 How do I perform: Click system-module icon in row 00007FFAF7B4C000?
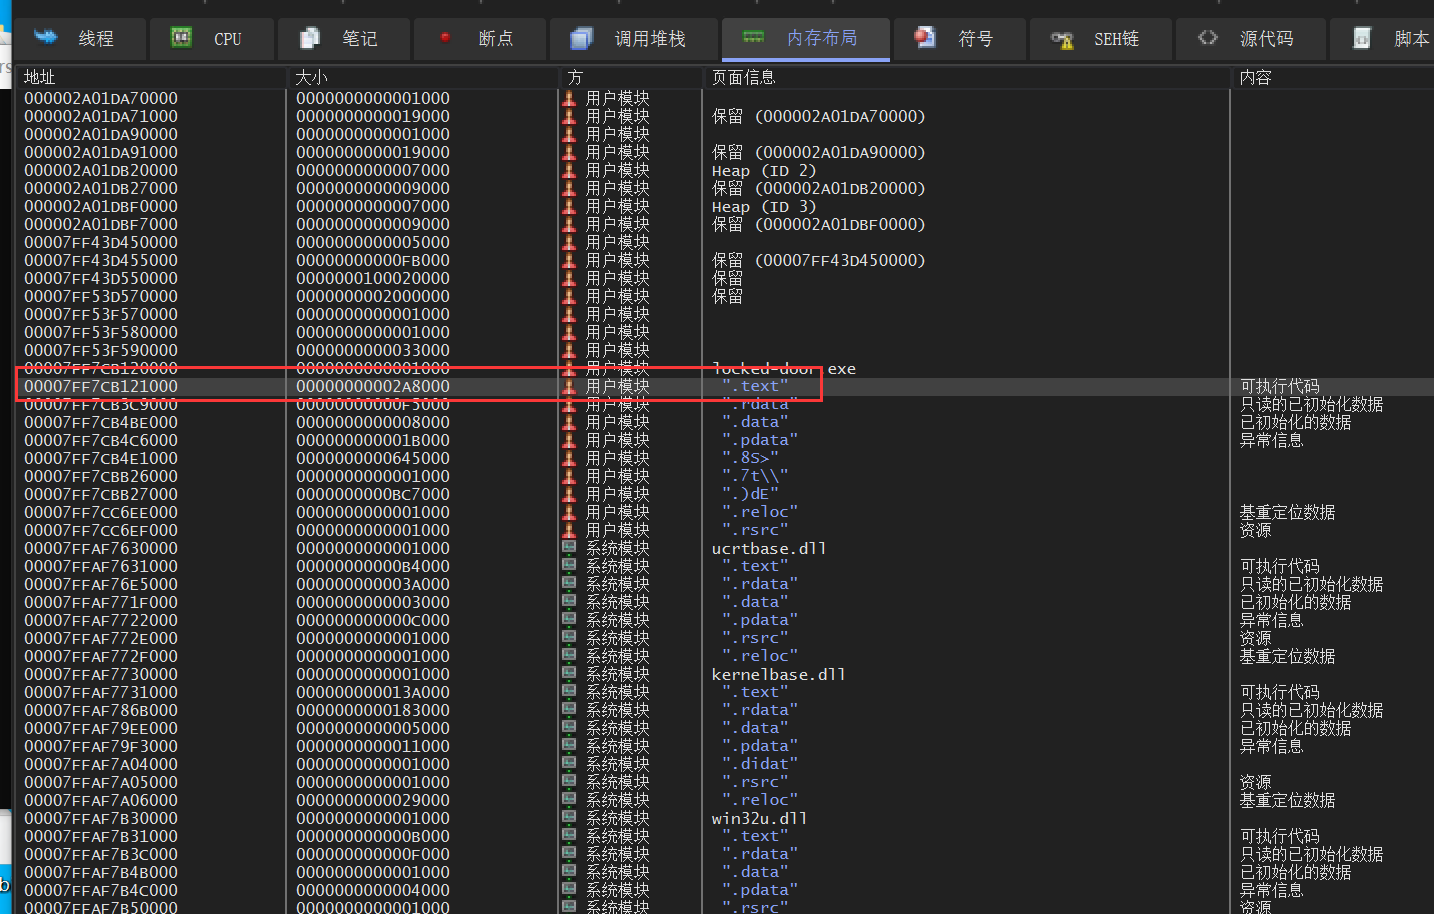pos(569,890)
